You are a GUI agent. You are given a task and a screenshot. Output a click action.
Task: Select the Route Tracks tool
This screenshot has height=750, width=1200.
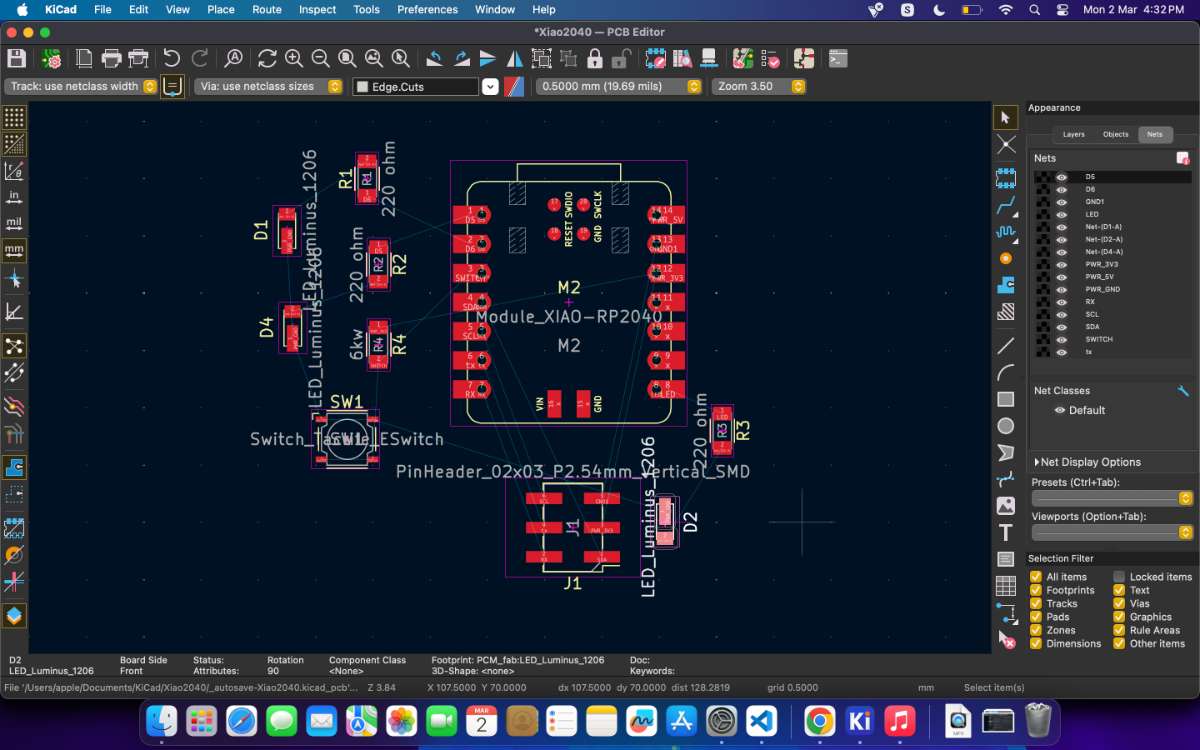(x=1006, y=206)
